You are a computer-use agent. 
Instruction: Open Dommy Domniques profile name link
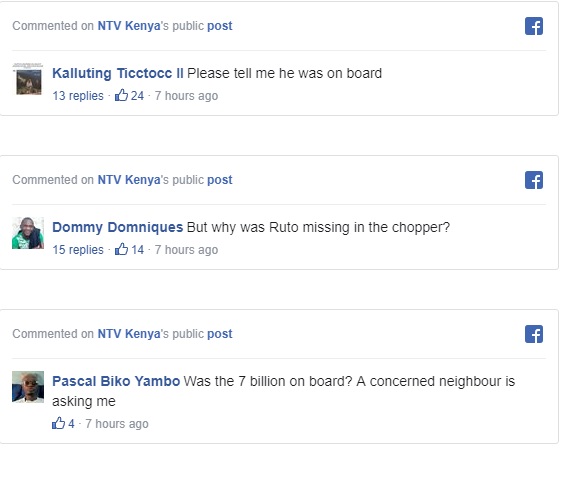coord(117,227)
